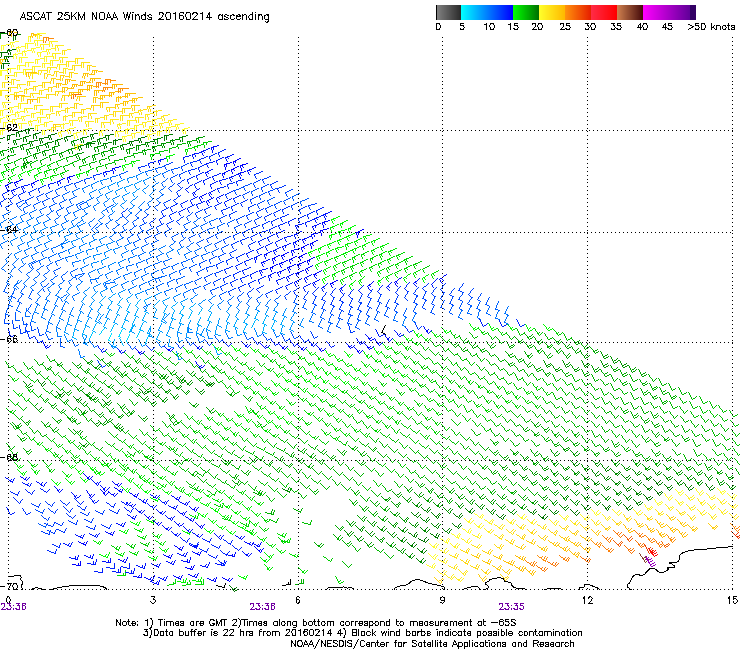This screenshot has height=650, width=740.
Task: Select the gray 0–5 knots legend segment
Action: tap(448, 12)
